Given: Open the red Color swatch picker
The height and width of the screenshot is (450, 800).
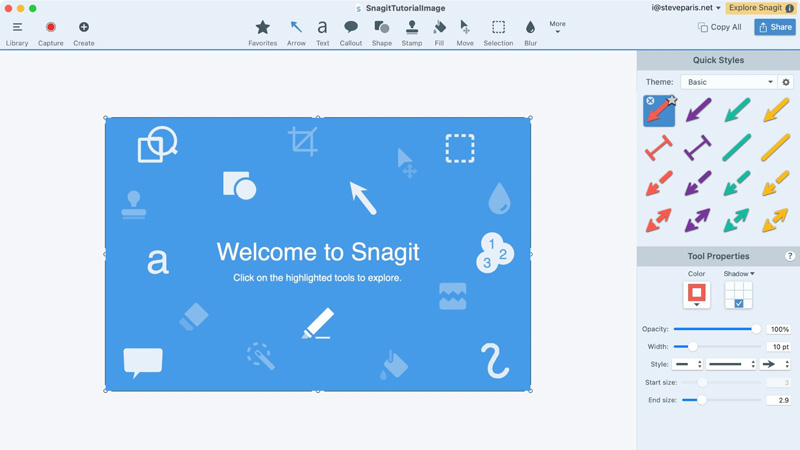Looking at the screenshot, I should pyautogui.click(x=696, y=294).
